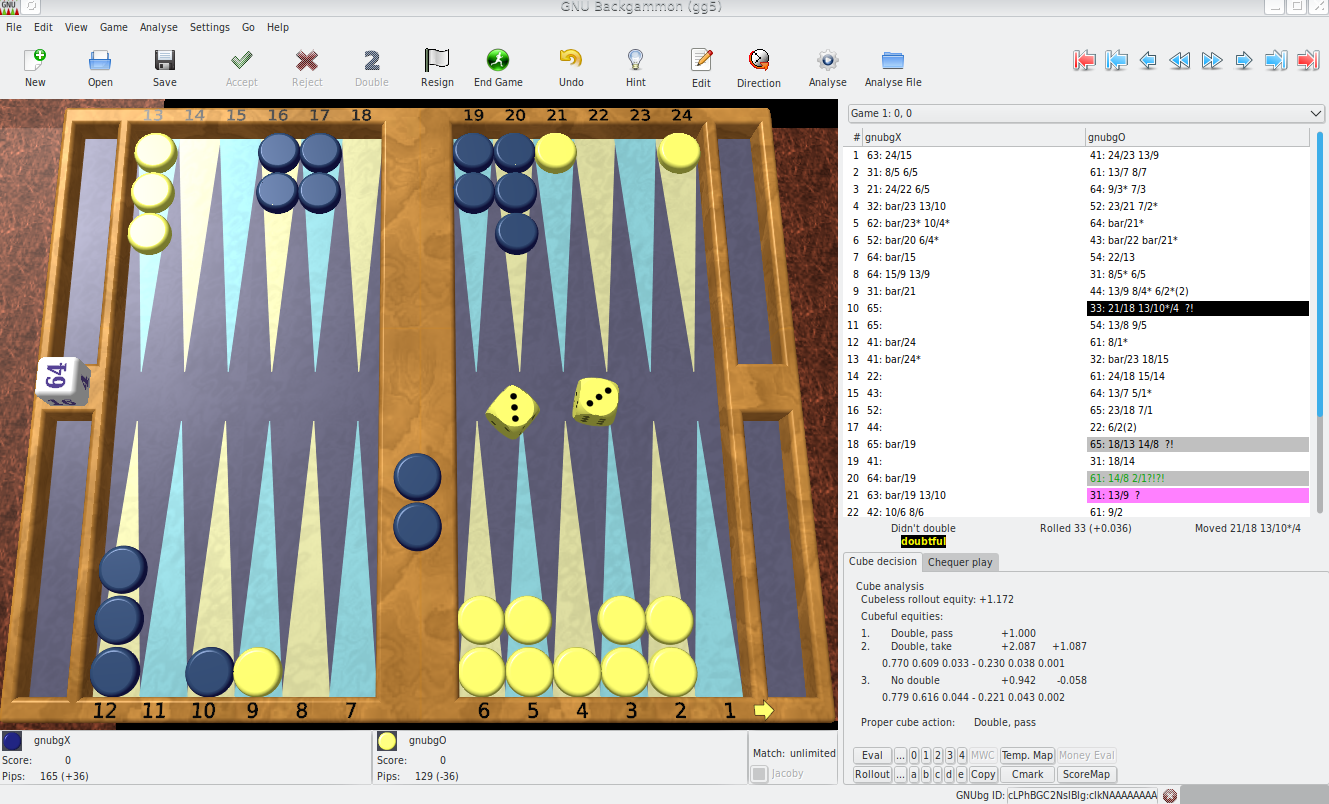Image resolution: width=1329 pixels, height=804 pixels.
Task: Change play Direction via toolbar icon
Action: 758,60
